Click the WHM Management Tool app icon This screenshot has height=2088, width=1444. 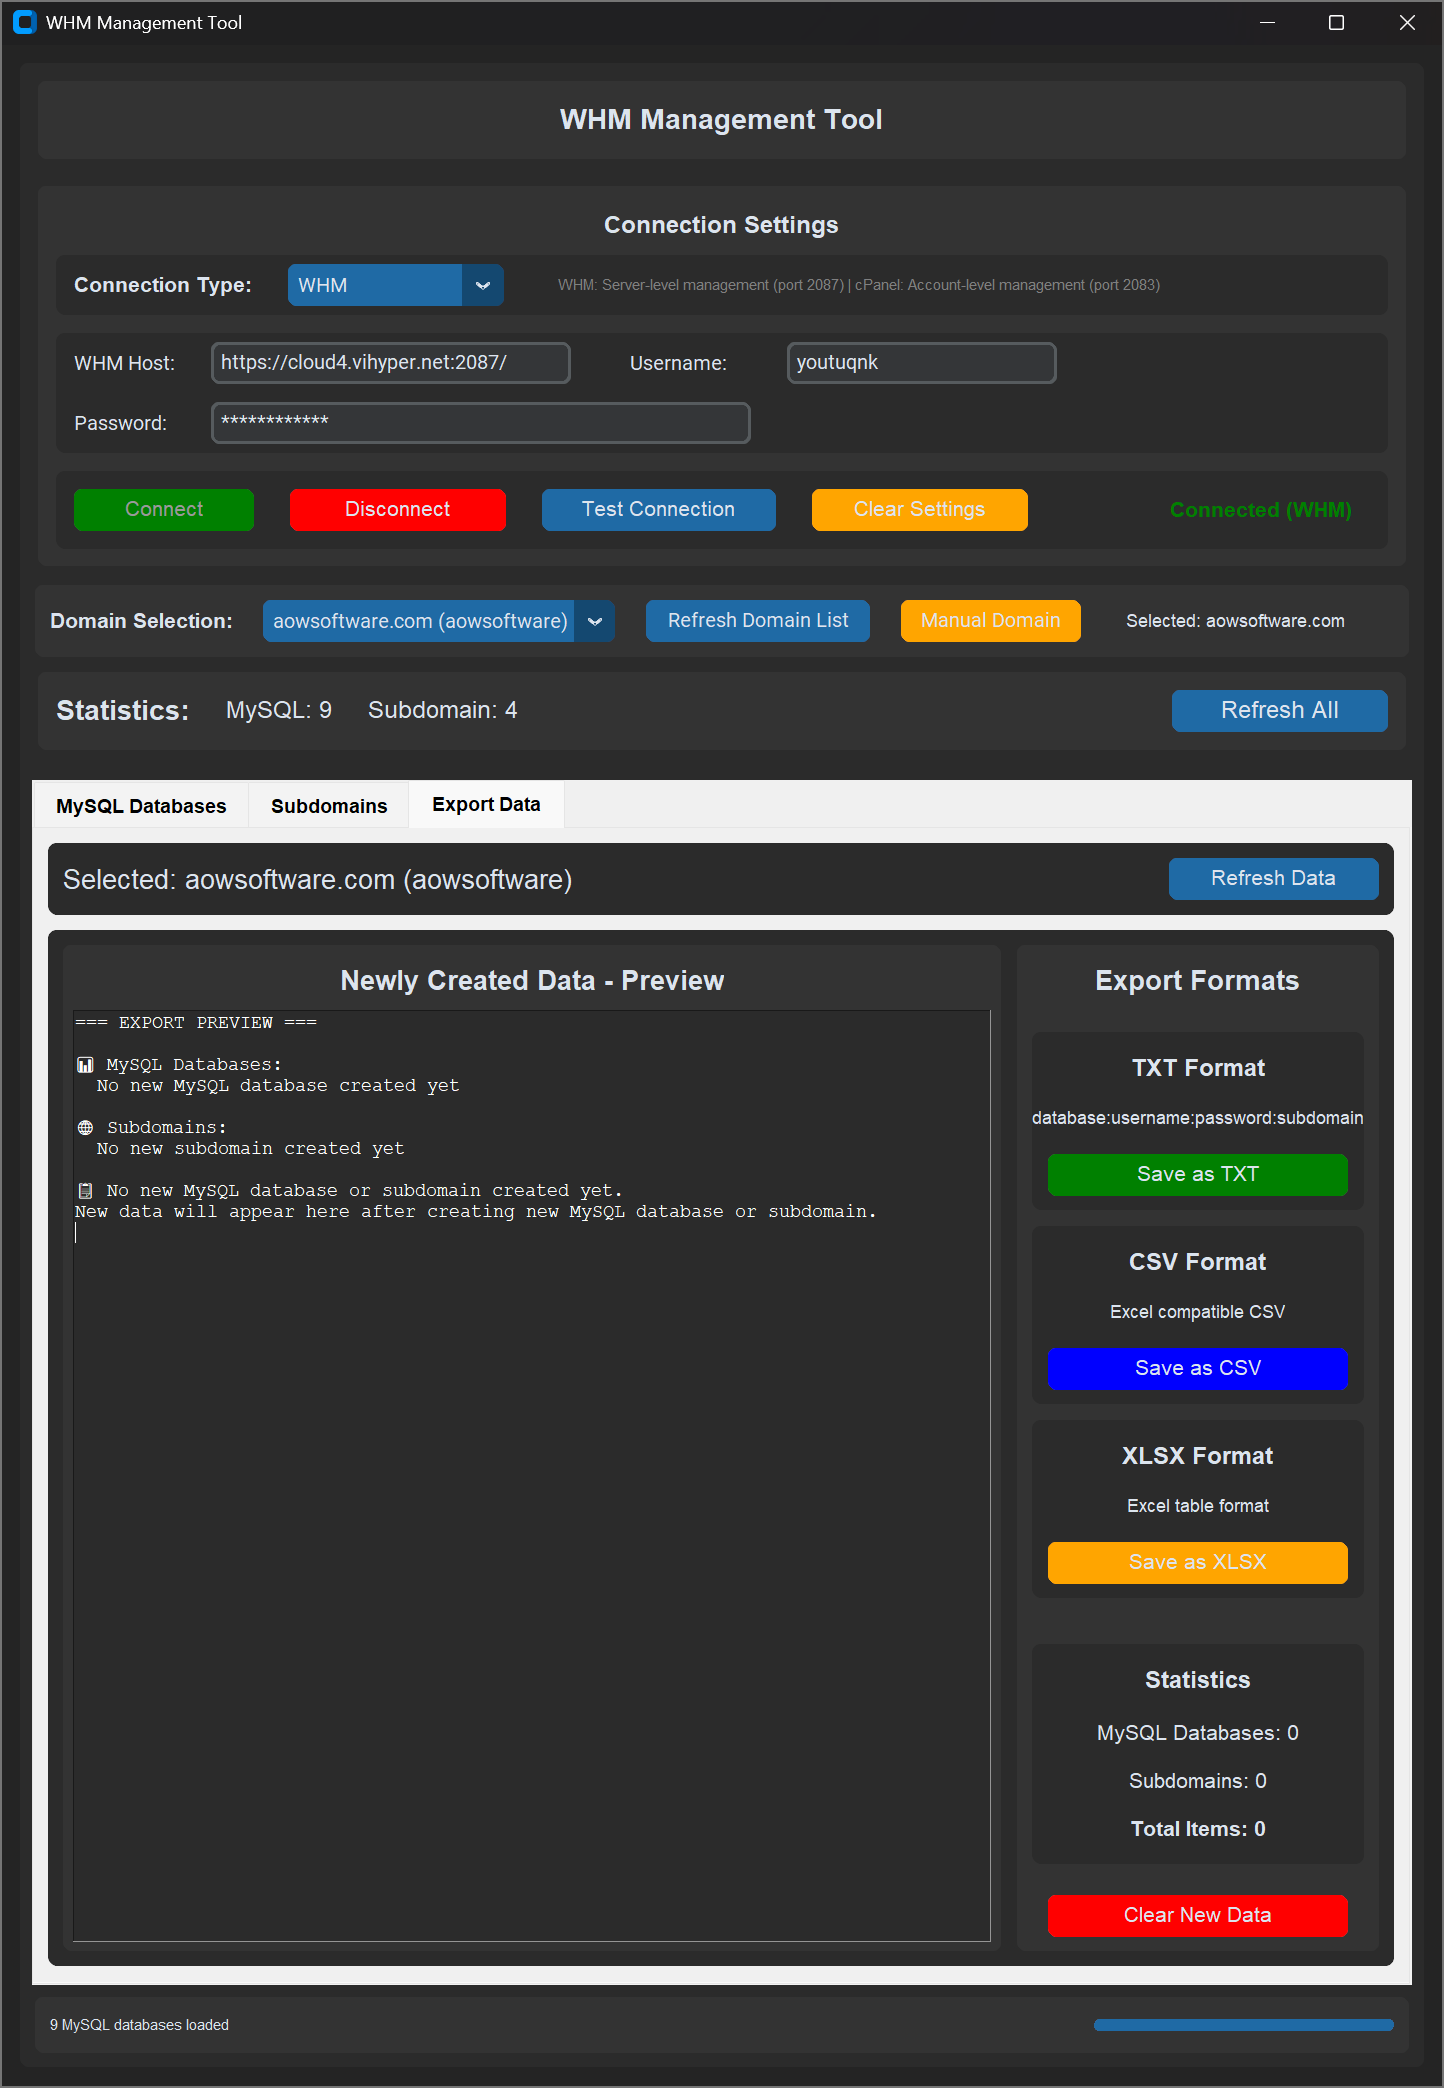pos(24,22)
